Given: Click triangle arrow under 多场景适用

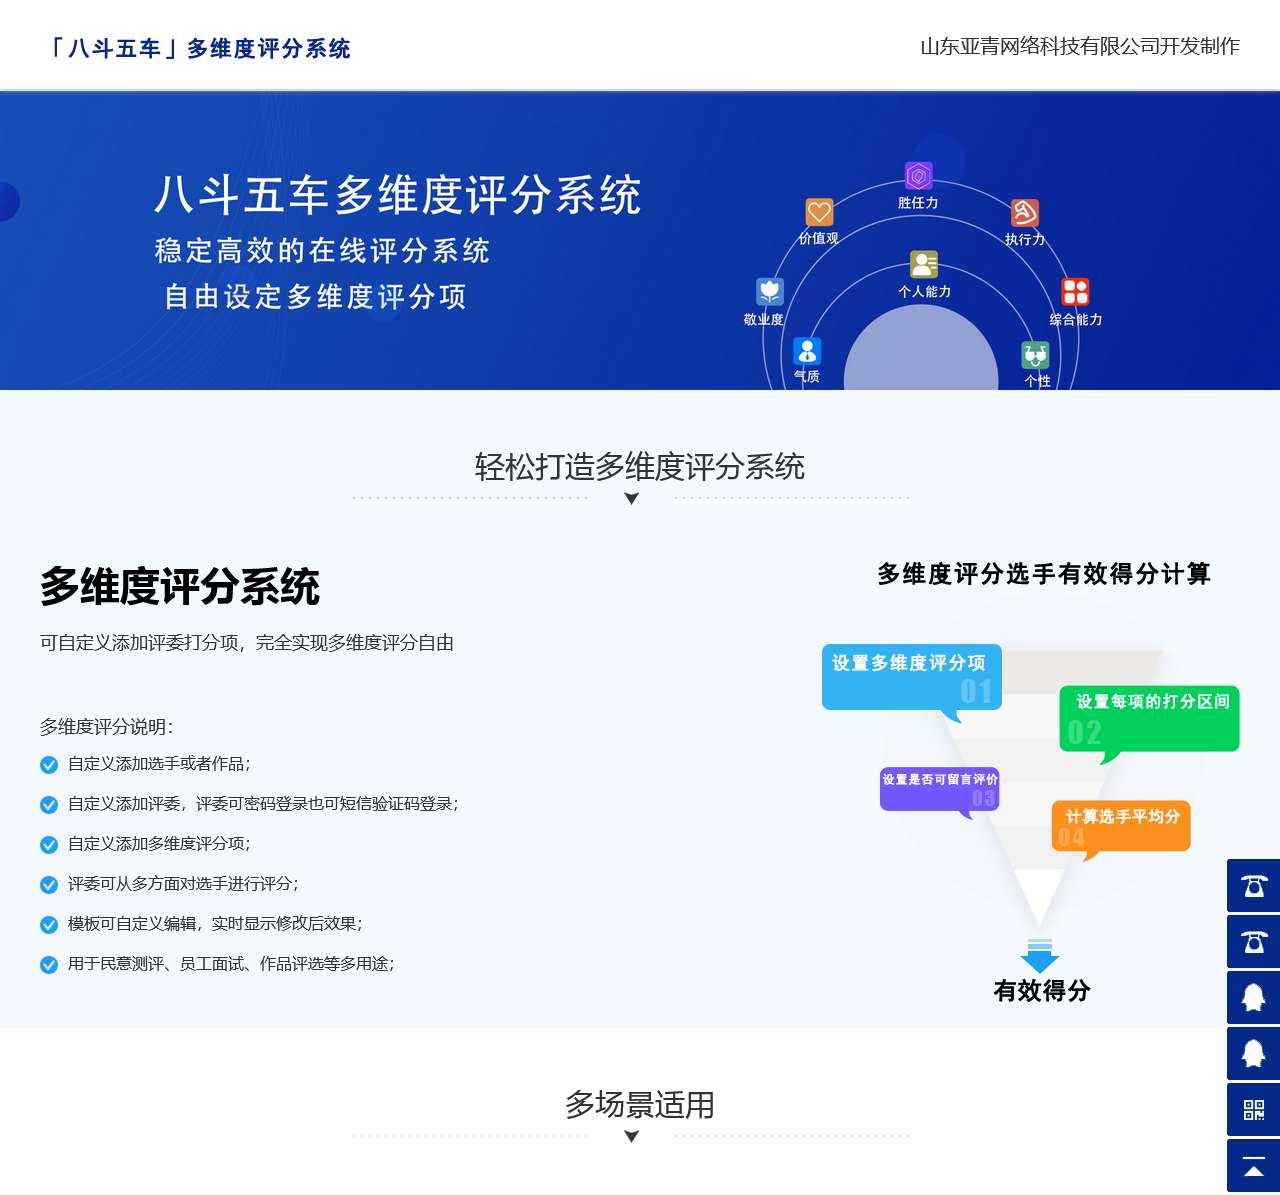Looking at the screenshot, I should click(x=631, y=1136).
